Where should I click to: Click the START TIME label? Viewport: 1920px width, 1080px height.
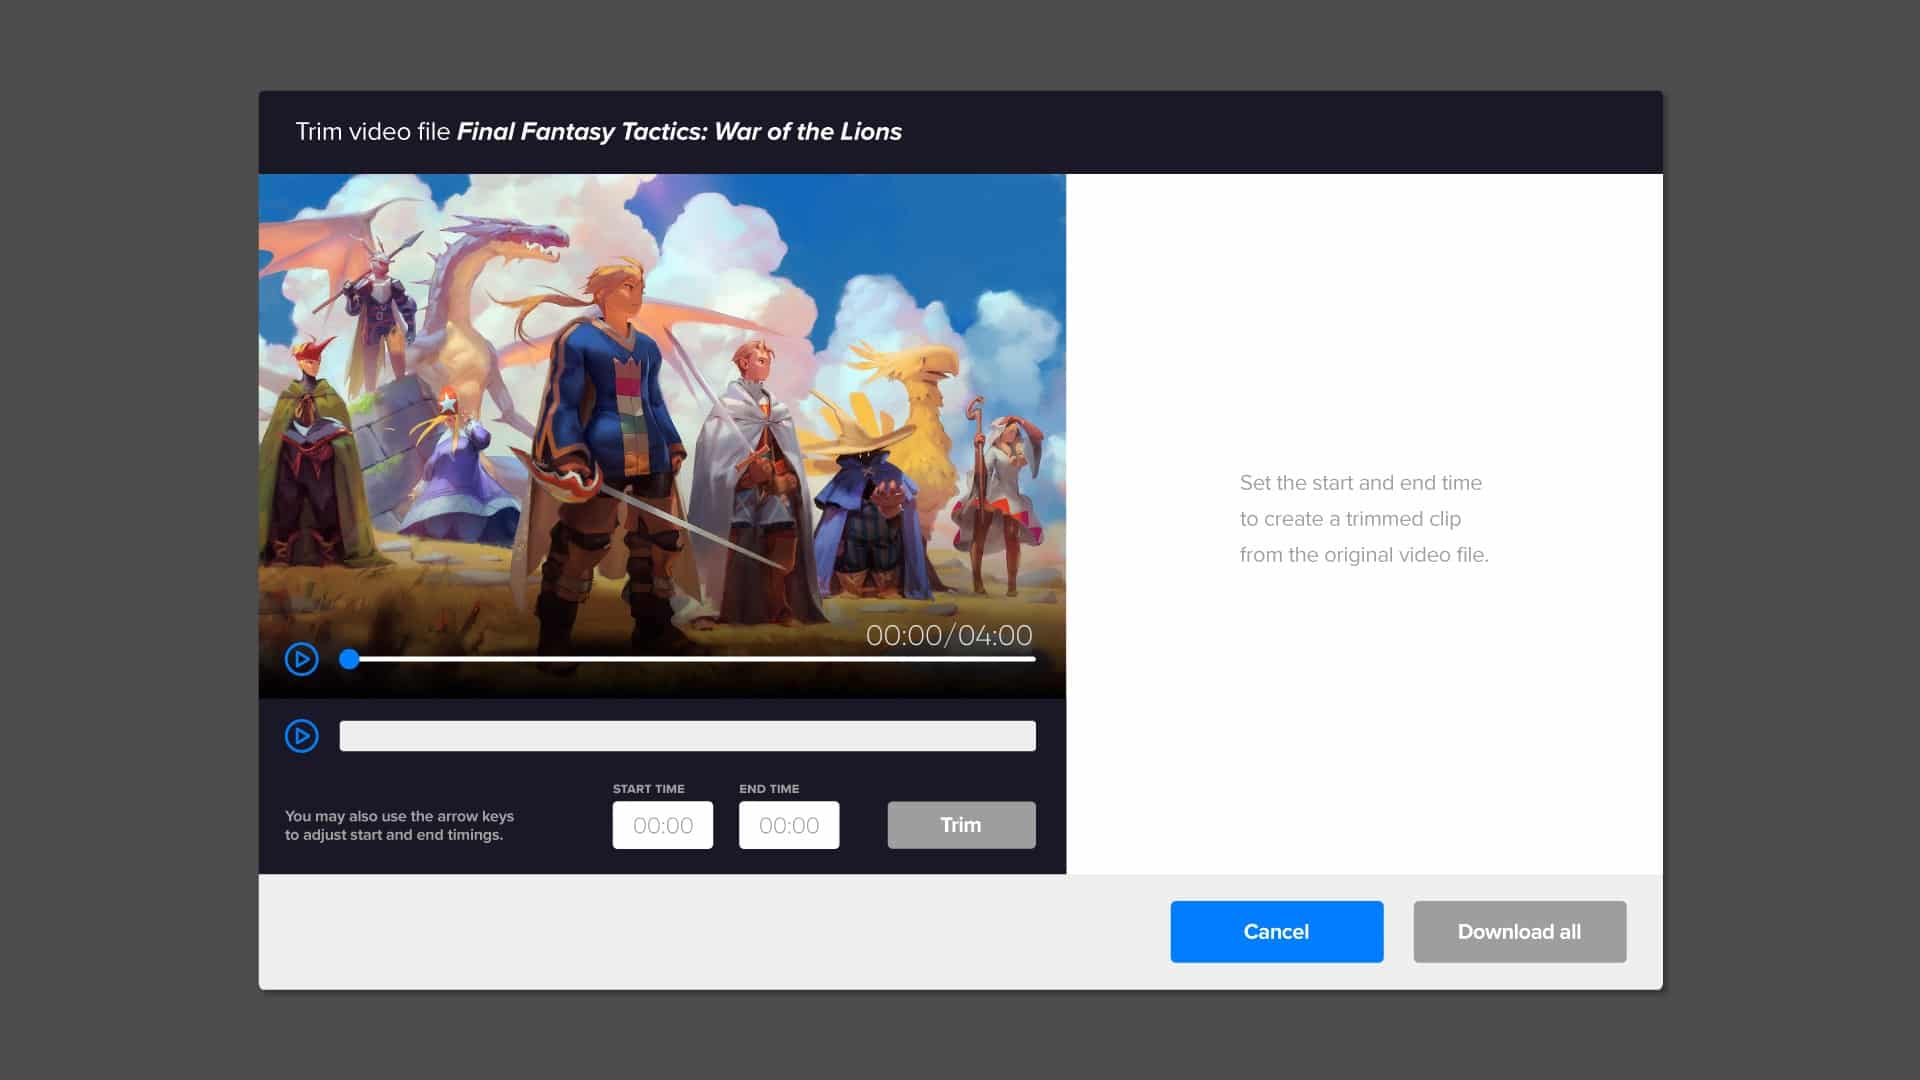pos(649,789)
